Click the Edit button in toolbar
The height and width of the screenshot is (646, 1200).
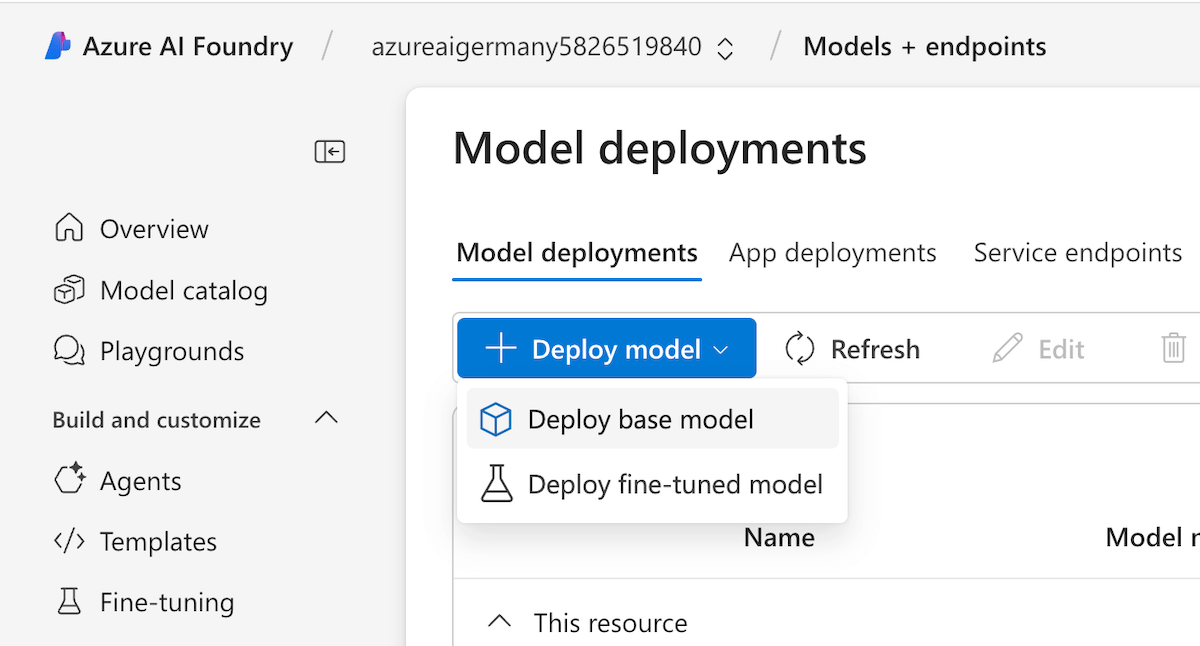pos(1039,349)
